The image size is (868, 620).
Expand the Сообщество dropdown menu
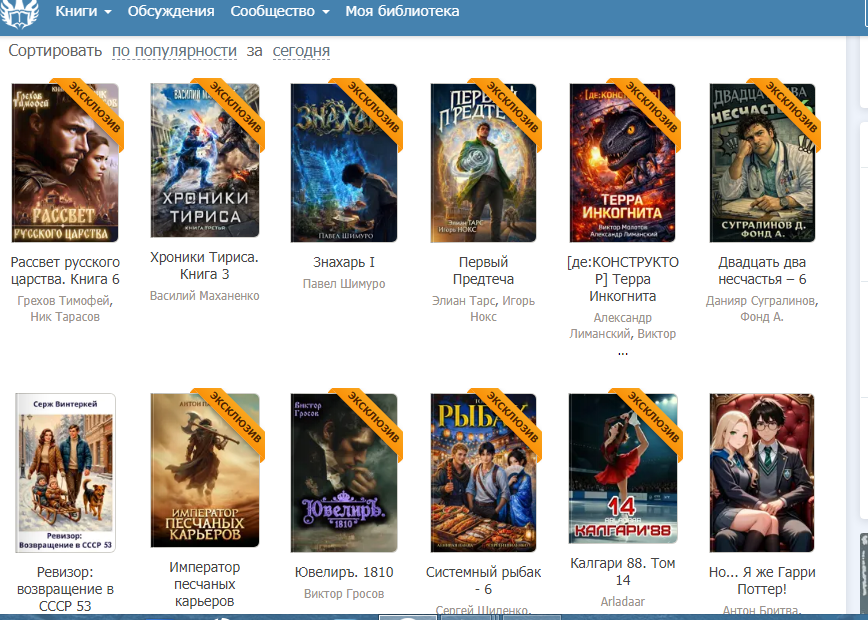(x=279, y=11)
